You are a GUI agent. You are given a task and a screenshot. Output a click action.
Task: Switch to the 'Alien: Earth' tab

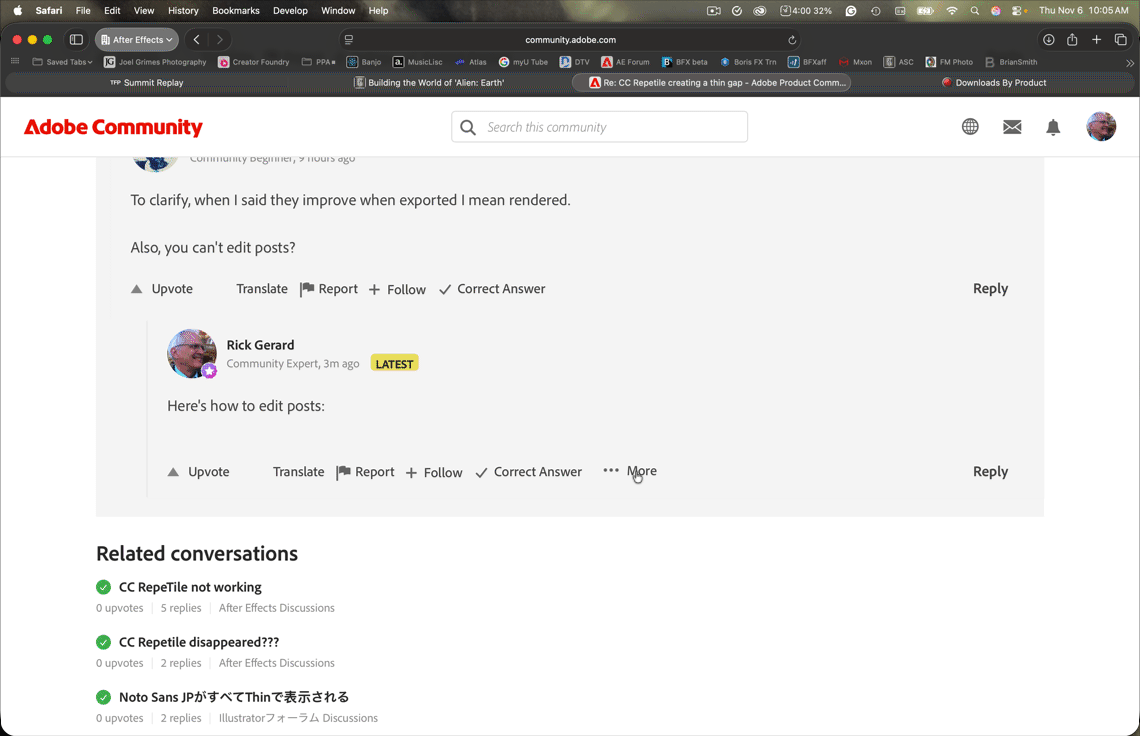coord(429,83)
